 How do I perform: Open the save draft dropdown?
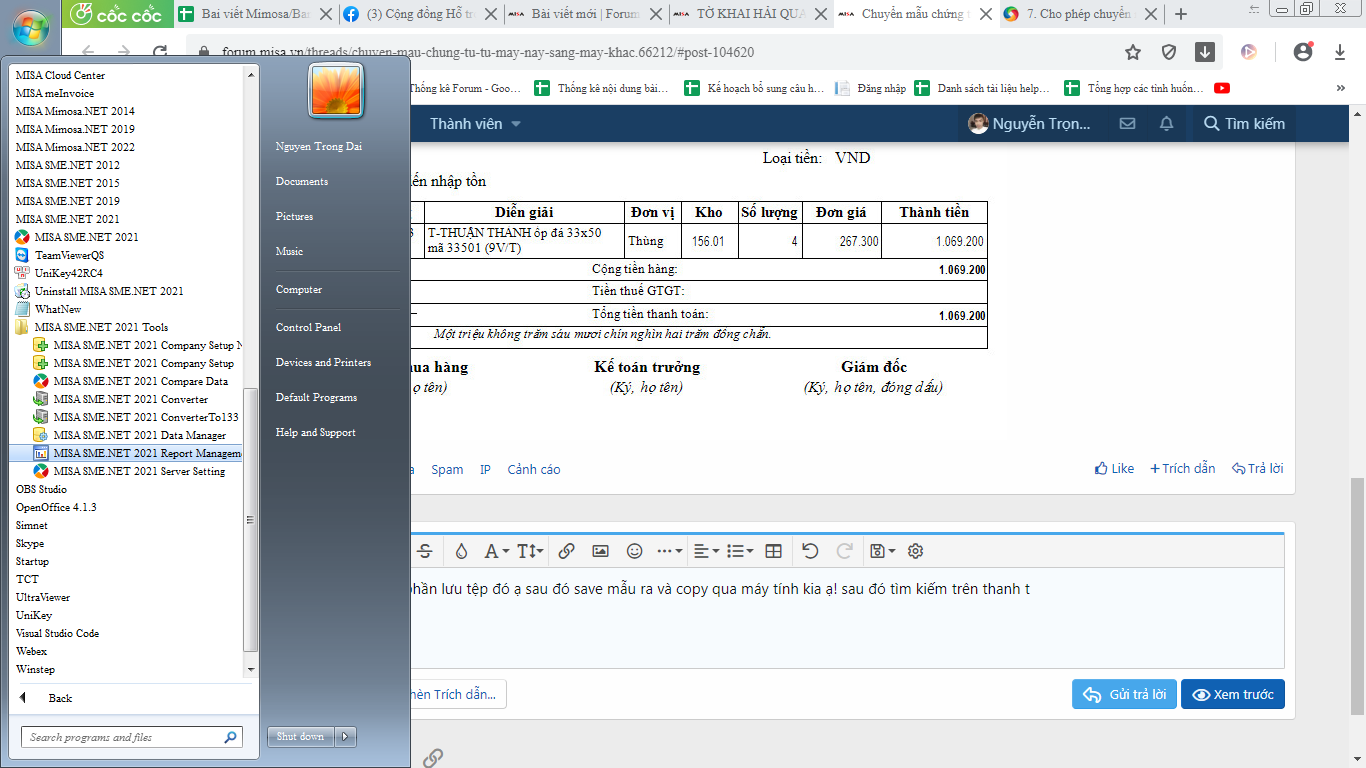pos(882,551)
